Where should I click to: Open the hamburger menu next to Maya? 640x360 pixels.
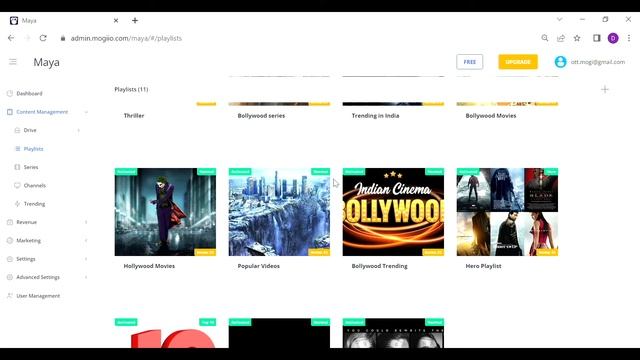13,62
